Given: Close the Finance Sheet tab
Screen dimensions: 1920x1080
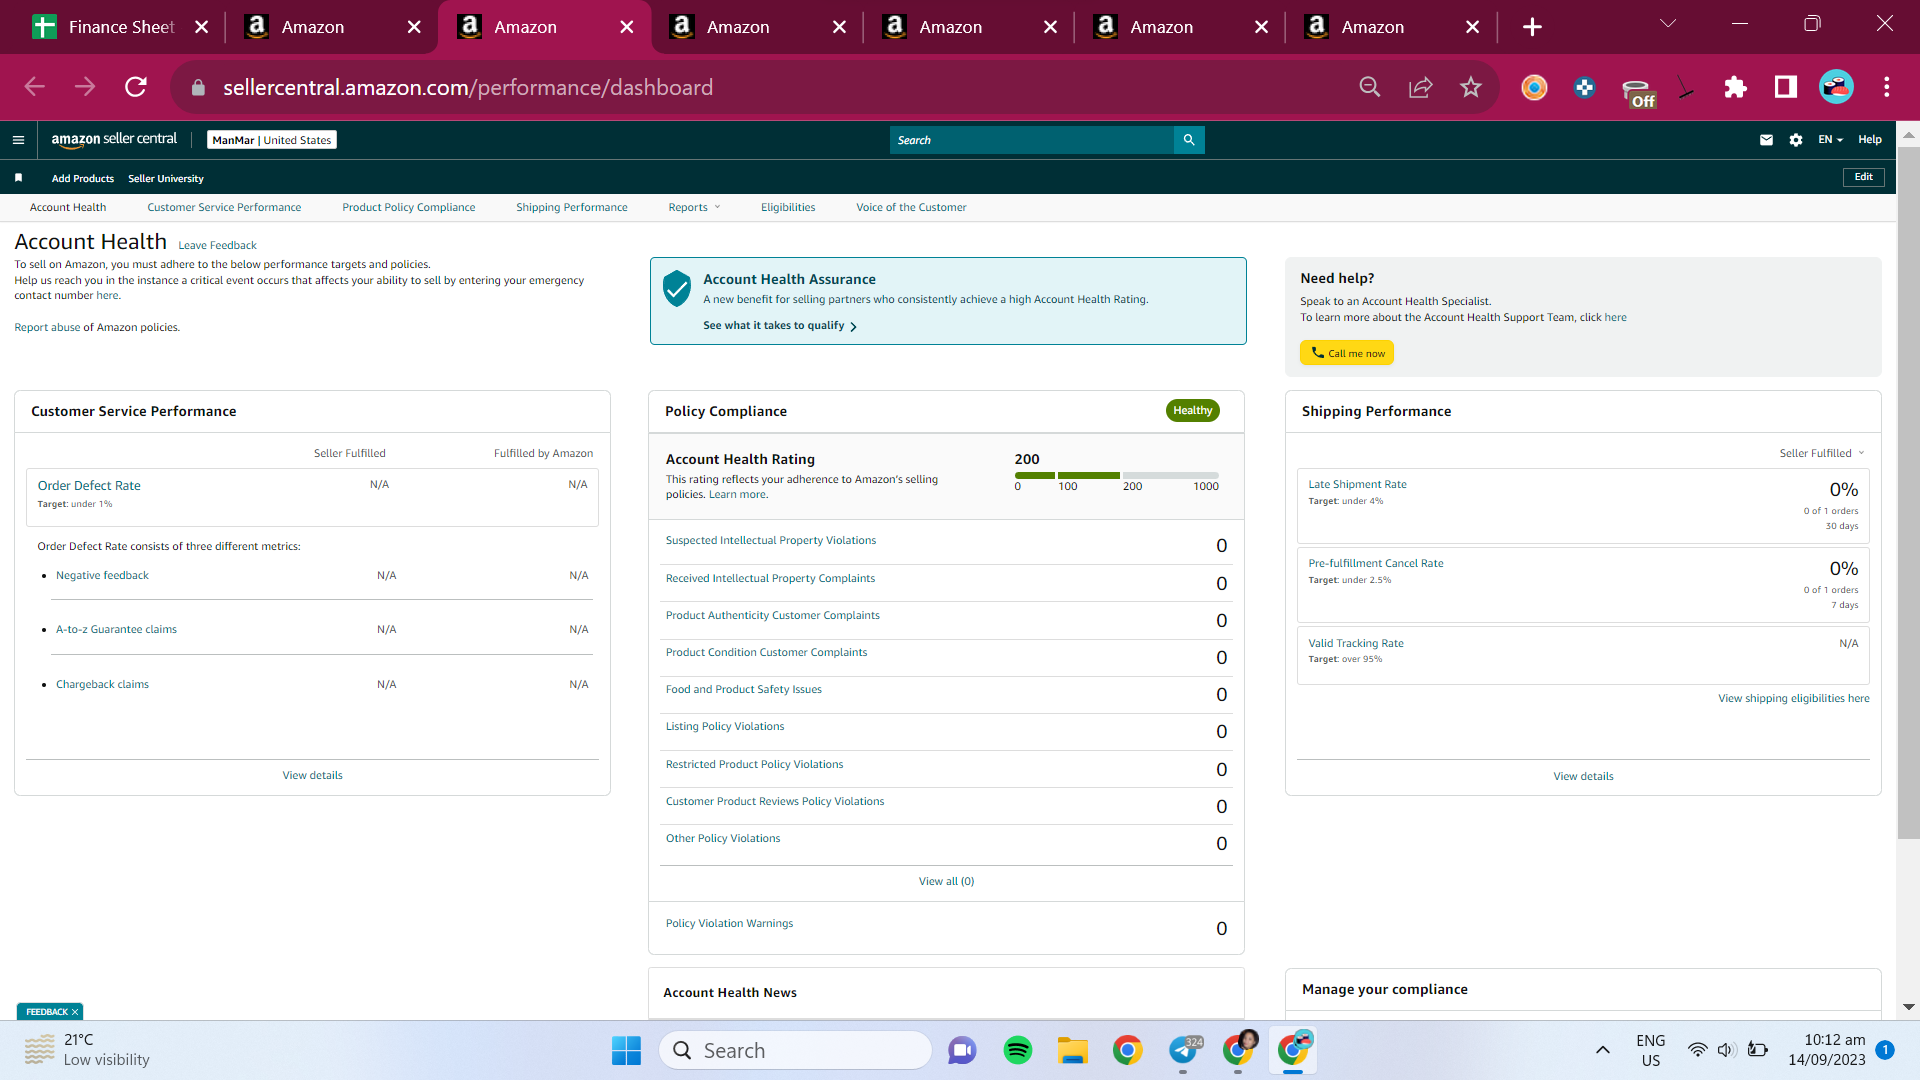Looking at the screenshot, I should 202,27.
